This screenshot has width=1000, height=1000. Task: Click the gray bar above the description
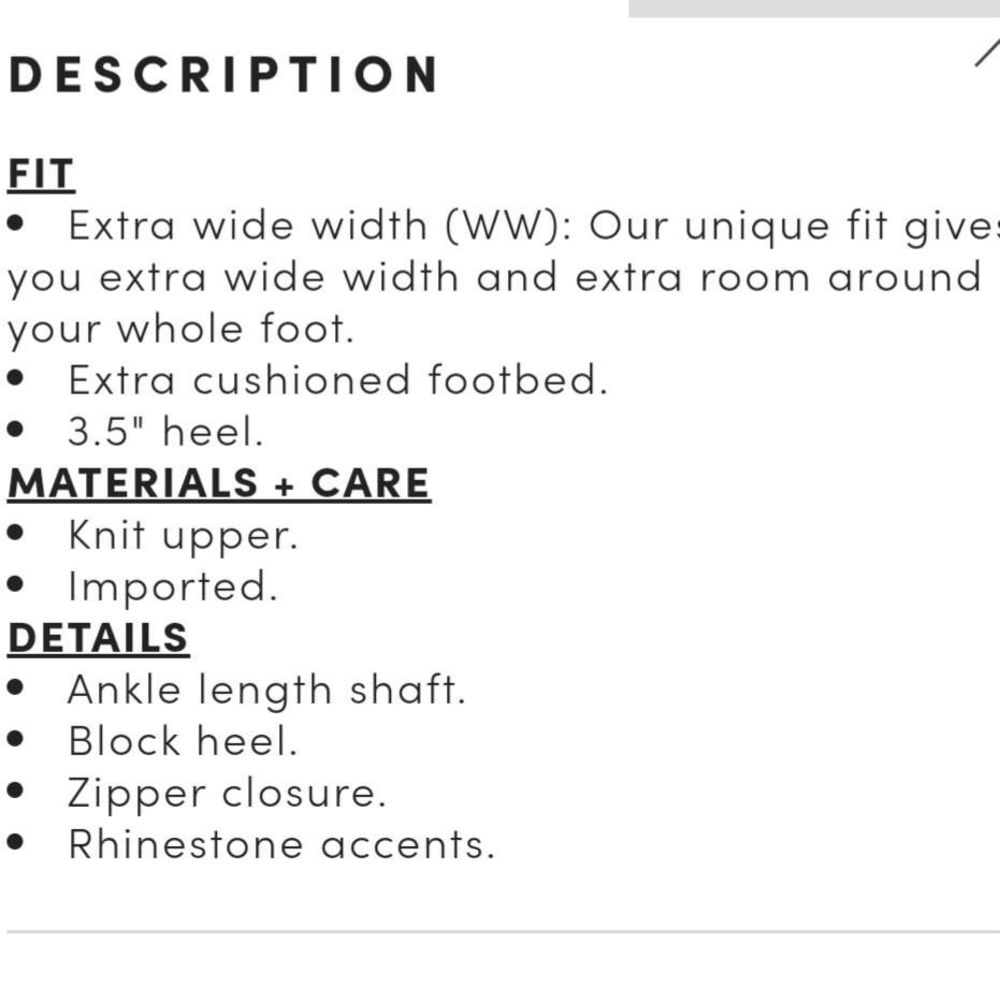point(814,8)
